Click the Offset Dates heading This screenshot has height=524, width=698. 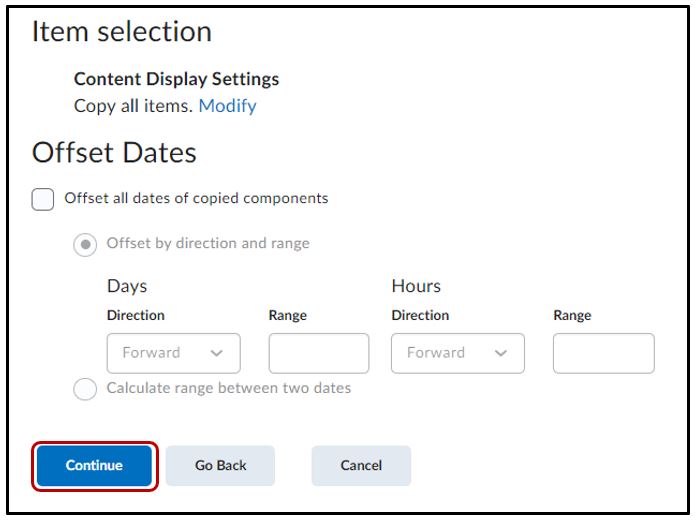point(114,152)
